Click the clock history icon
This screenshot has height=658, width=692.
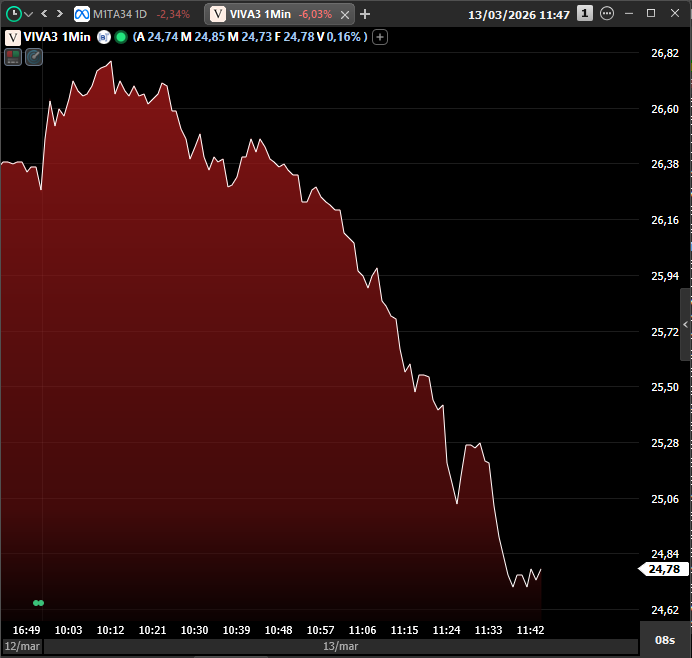click(x=14, y=14)
